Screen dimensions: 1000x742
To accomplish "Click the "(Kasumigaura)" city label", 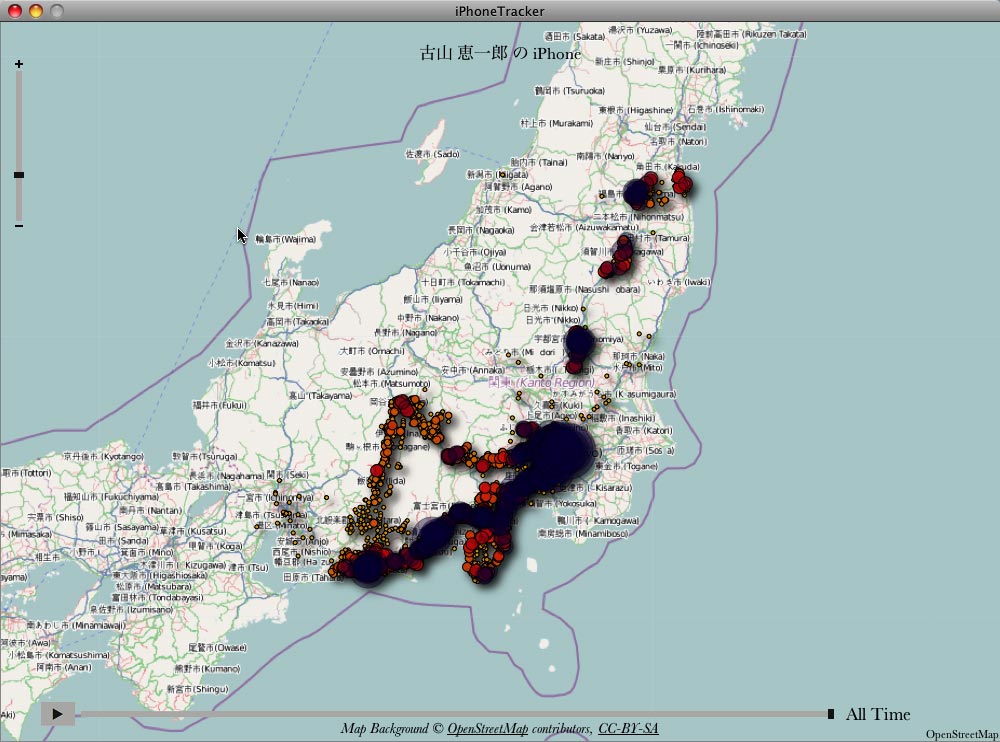I will 645,394.
